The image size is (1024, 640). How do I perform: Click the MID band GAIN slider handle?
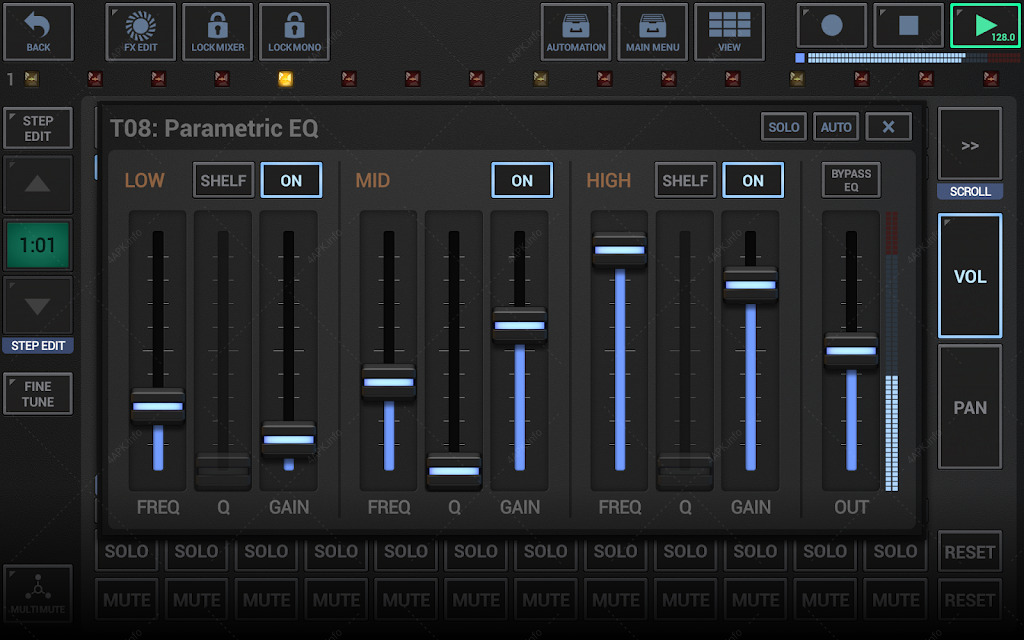tap(519, 325)
